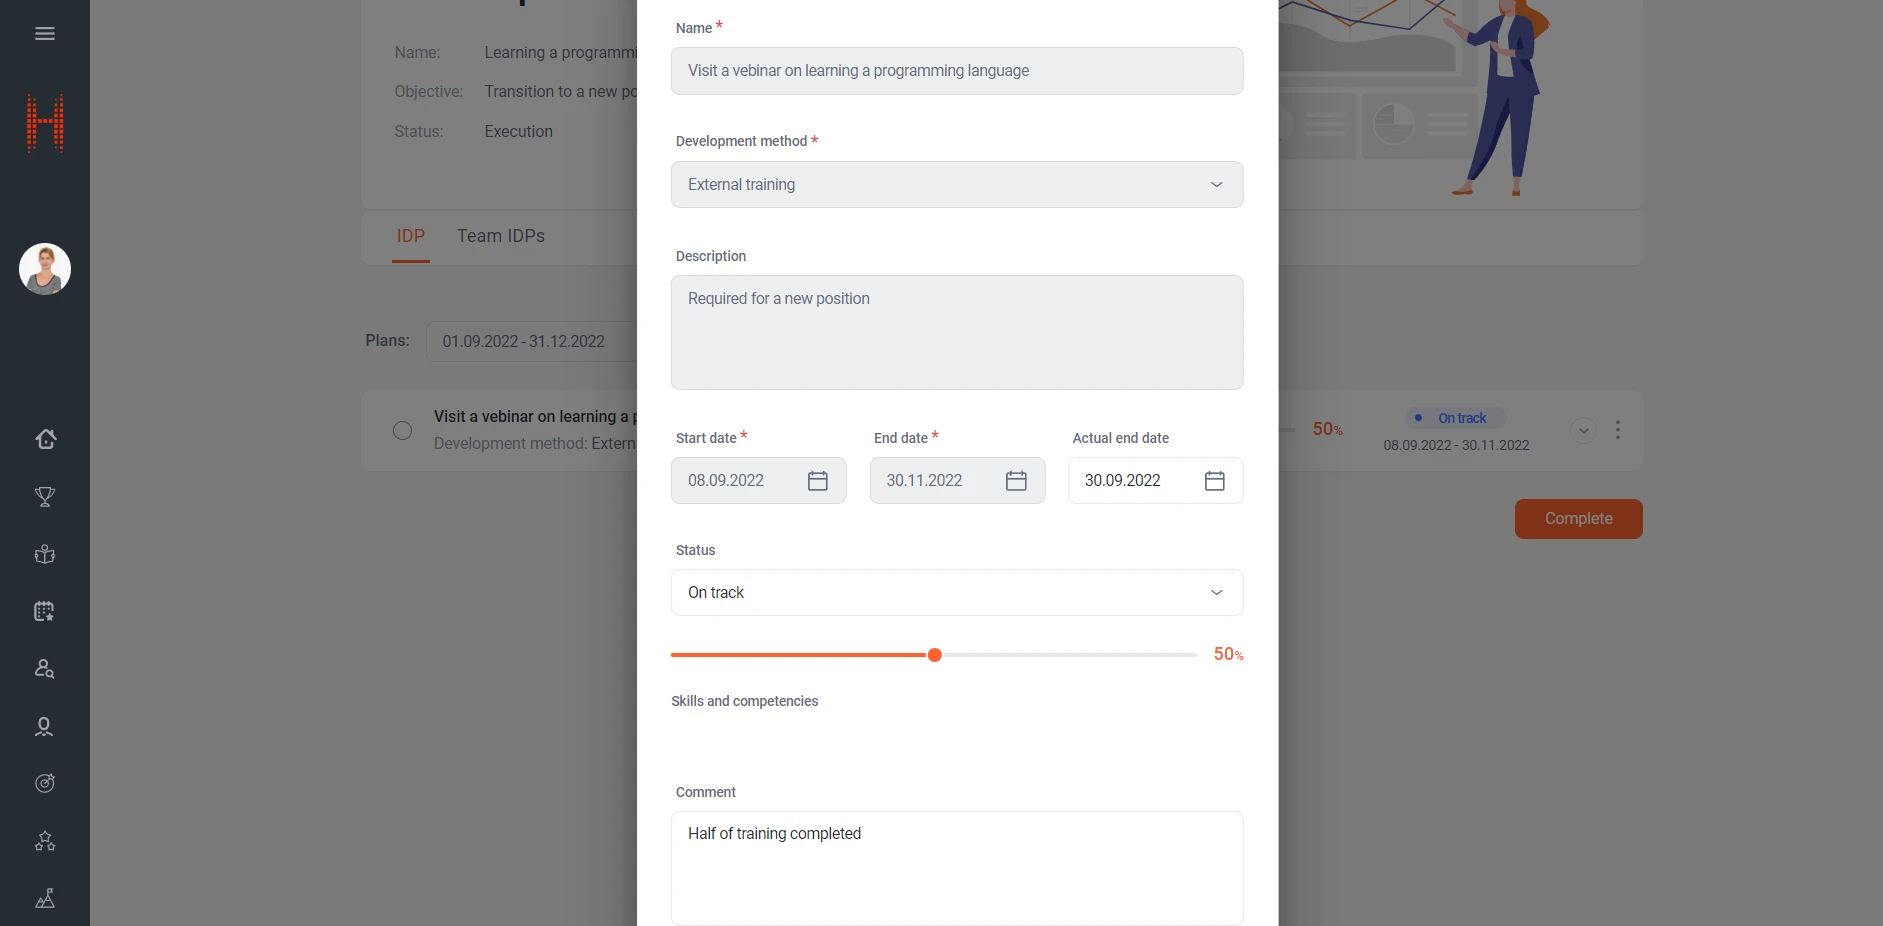The image size is (1883, 926).
Task: Open the trophy achievements icon
Action: [45, 497]
